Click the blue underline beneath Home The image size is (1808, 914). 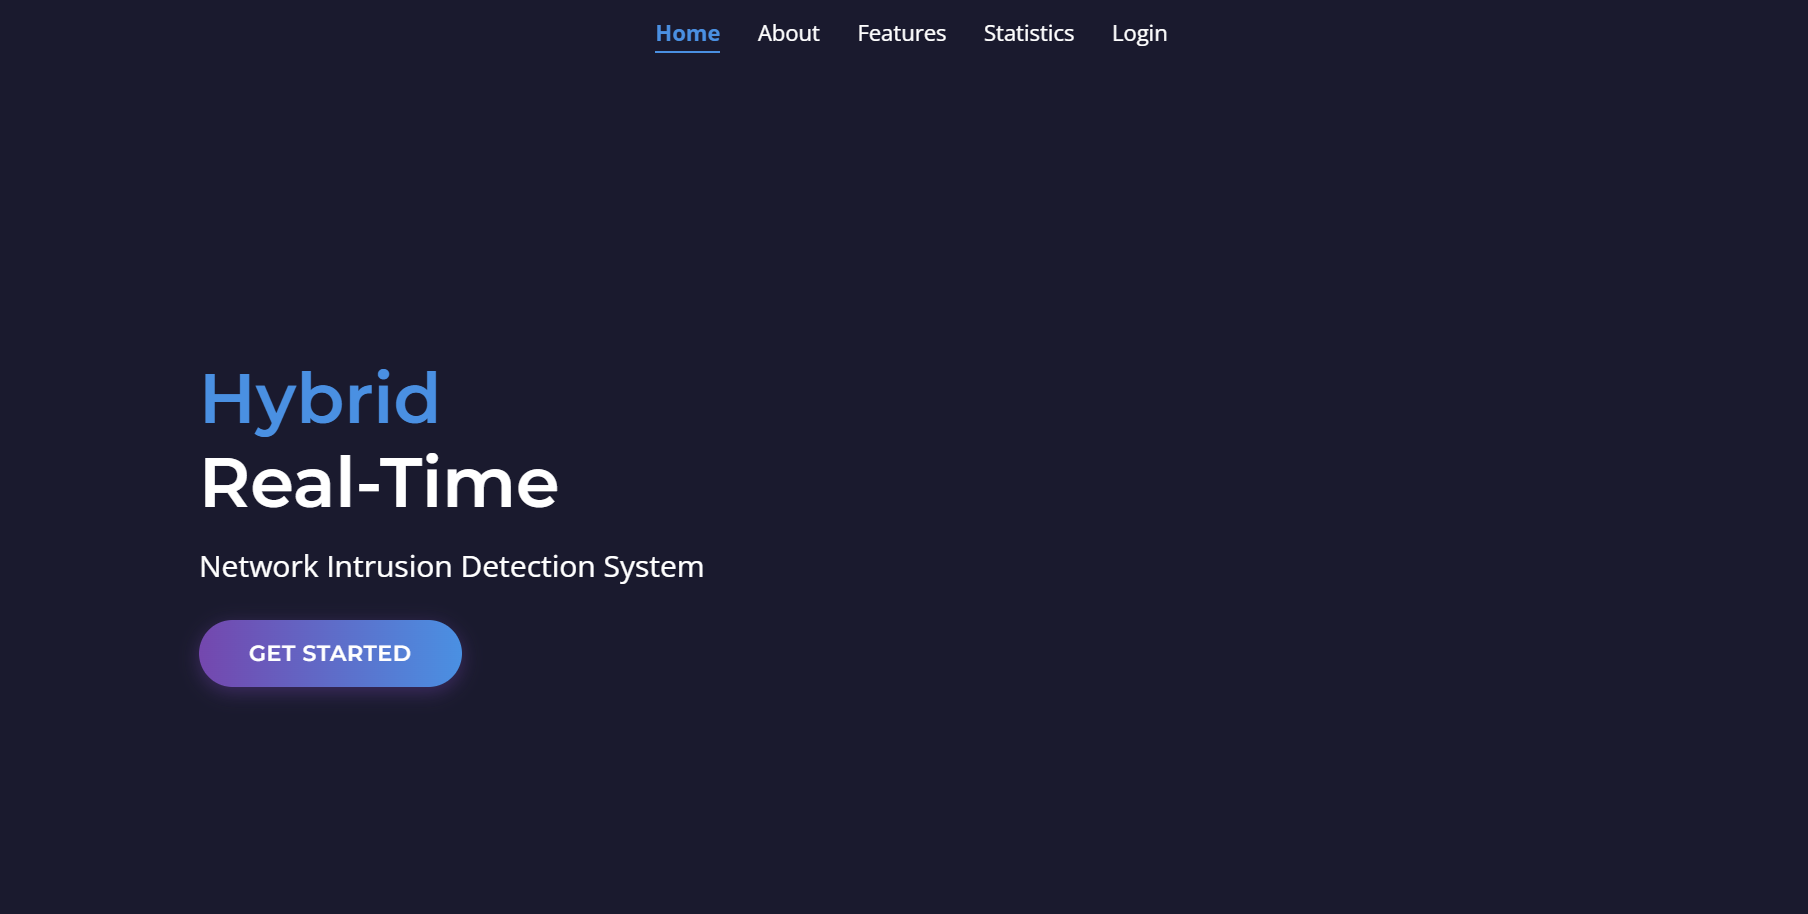687,51
